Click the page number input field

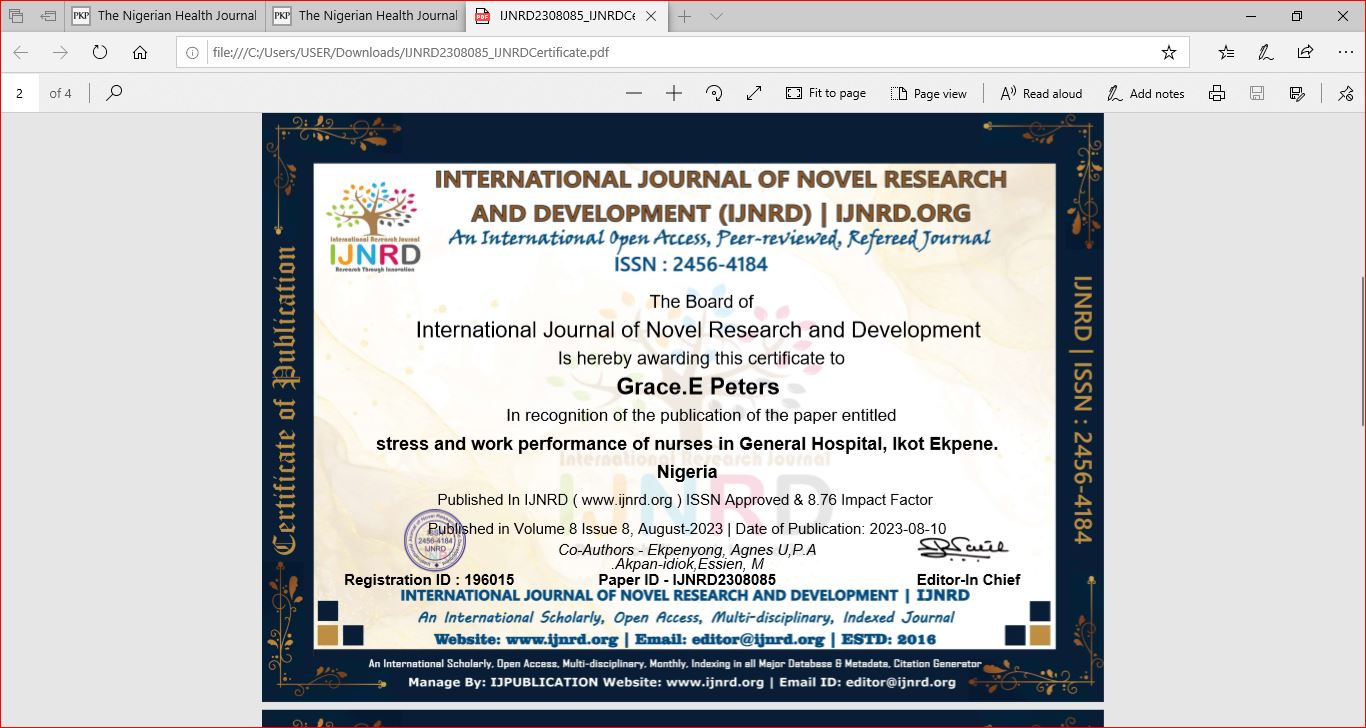[x=20, y=93]
